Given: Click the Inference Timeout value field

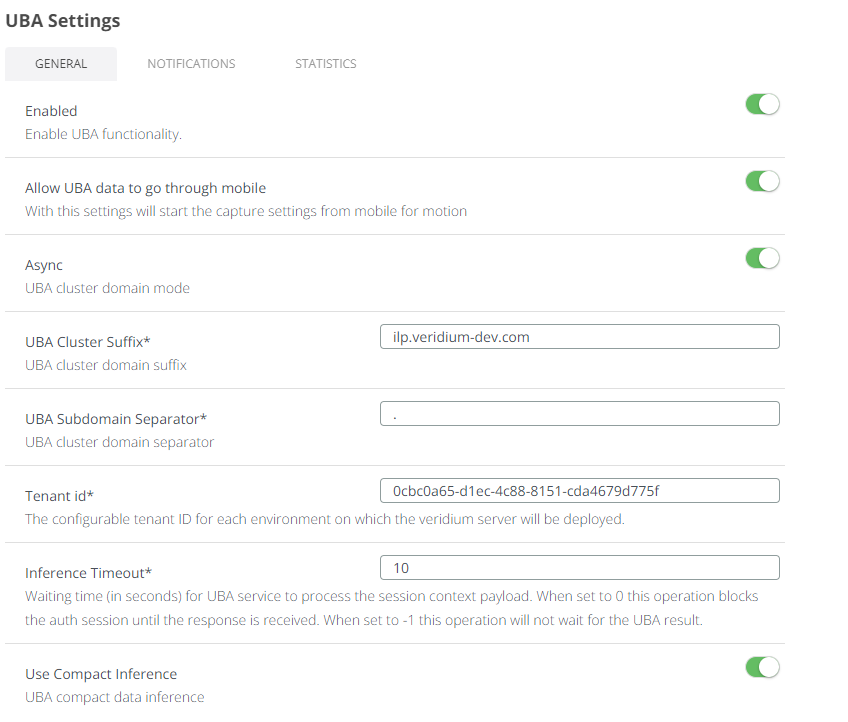Looking at the screenshot, I should (x=580, y=567).
